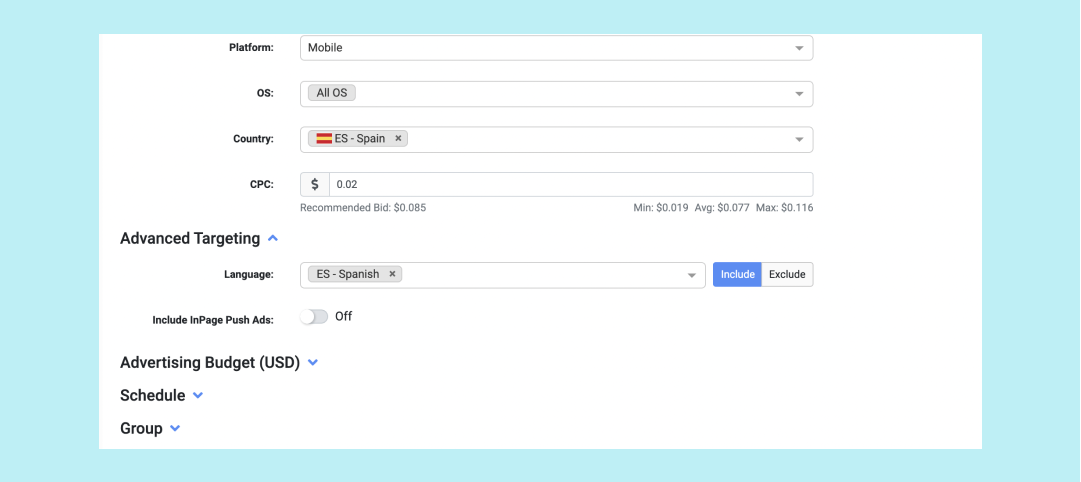Image resolution: width=1081 pixels, height=482 pixels.
Task: Click the Language: field label
Action: click(248, 274)
